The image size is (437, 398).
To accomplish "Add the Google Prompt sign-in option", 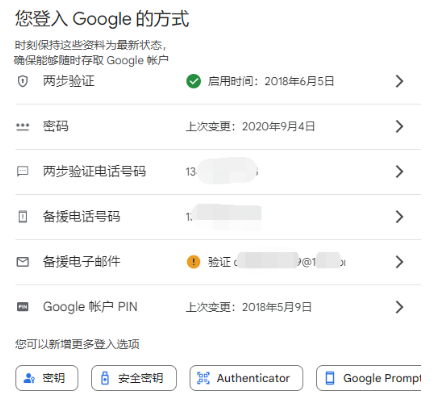I will (369, 378).
